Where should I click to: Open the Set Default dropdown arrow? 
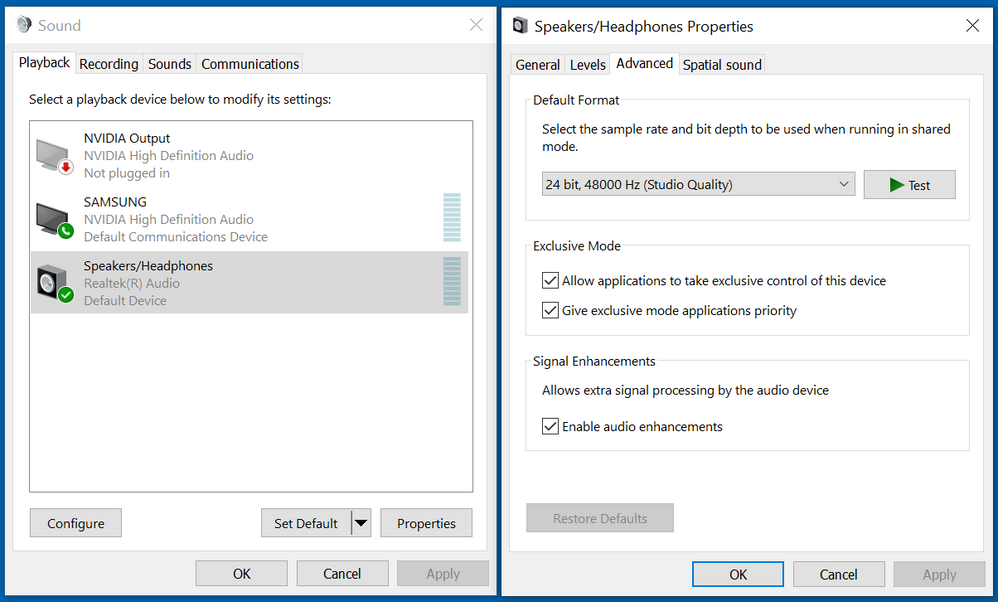tap(361, 523)
